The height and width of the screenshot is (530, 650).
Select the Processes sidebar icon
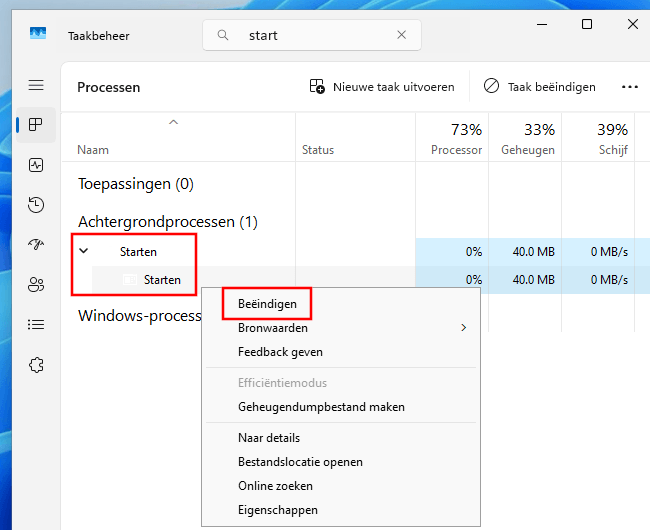pyautogui.click(x=36, y=124)
